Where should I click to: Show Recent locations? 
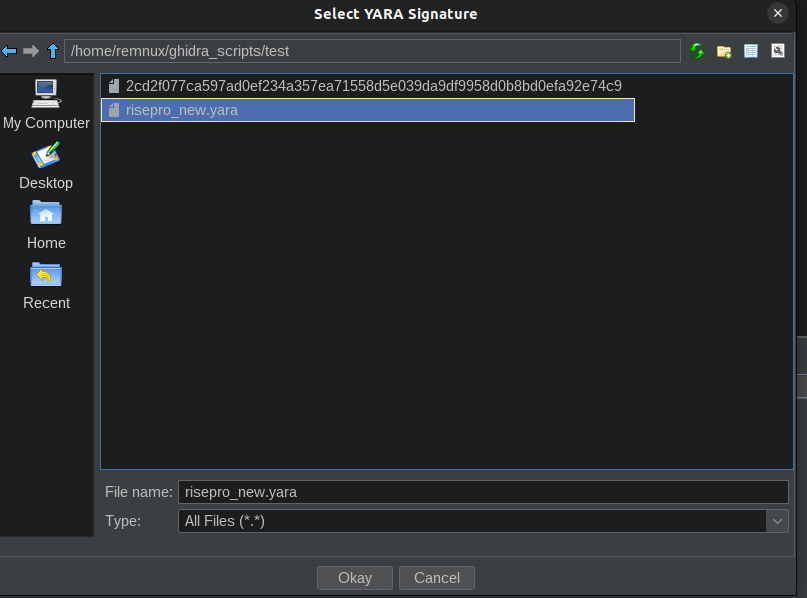tap(46, 286)
